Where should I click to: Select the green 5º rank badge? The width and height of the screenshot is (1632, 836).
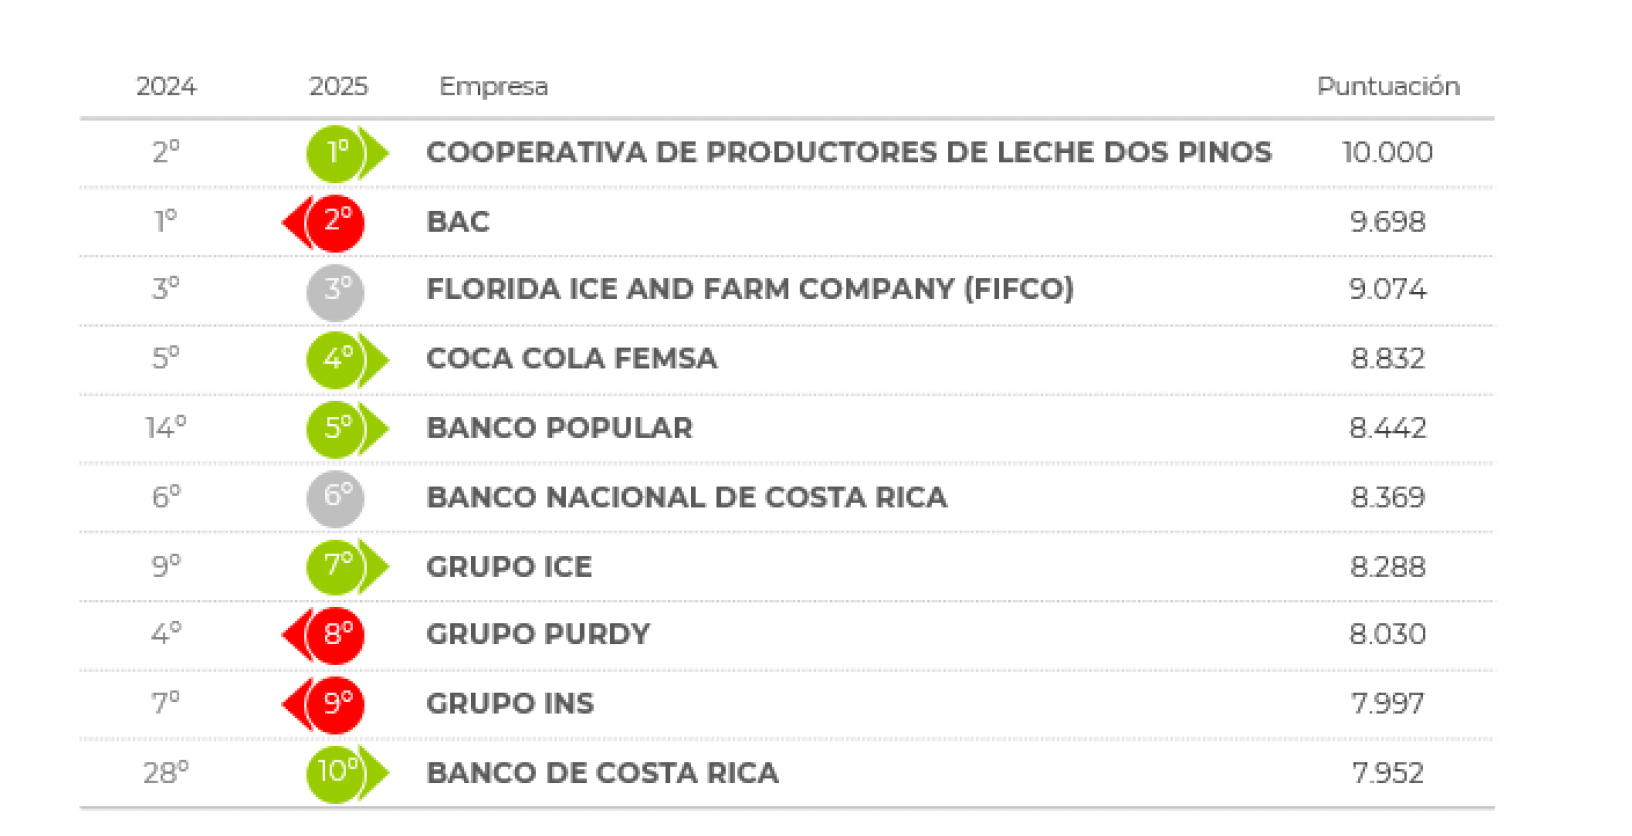tap(337, 429)
